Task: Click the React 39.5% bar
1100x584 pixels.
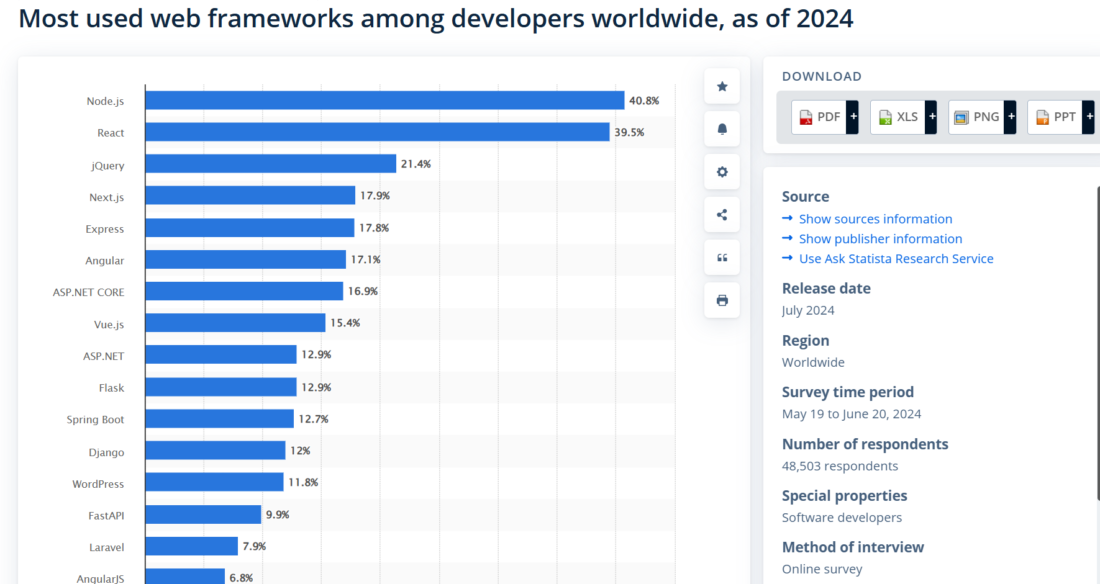Action: 377,132
